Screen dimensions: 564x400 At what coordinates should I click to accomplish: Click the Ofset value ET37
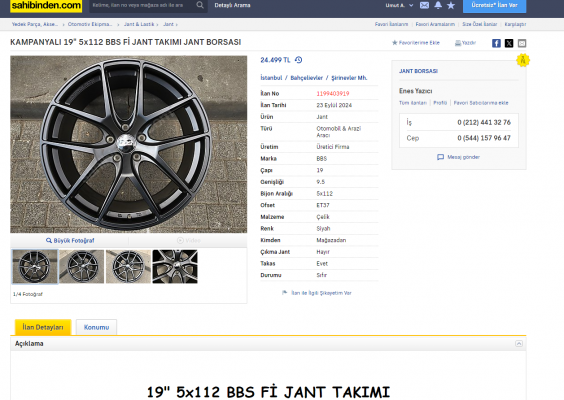click(323, 205)
